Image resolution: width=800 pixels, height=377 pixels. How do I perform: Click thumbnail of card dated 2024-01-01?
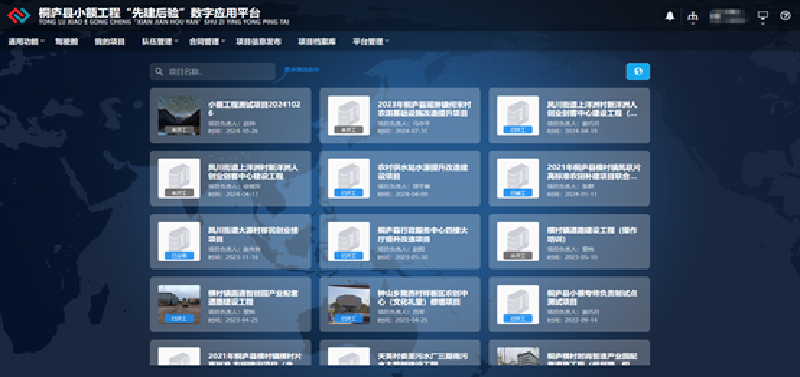tap(518, 179)
